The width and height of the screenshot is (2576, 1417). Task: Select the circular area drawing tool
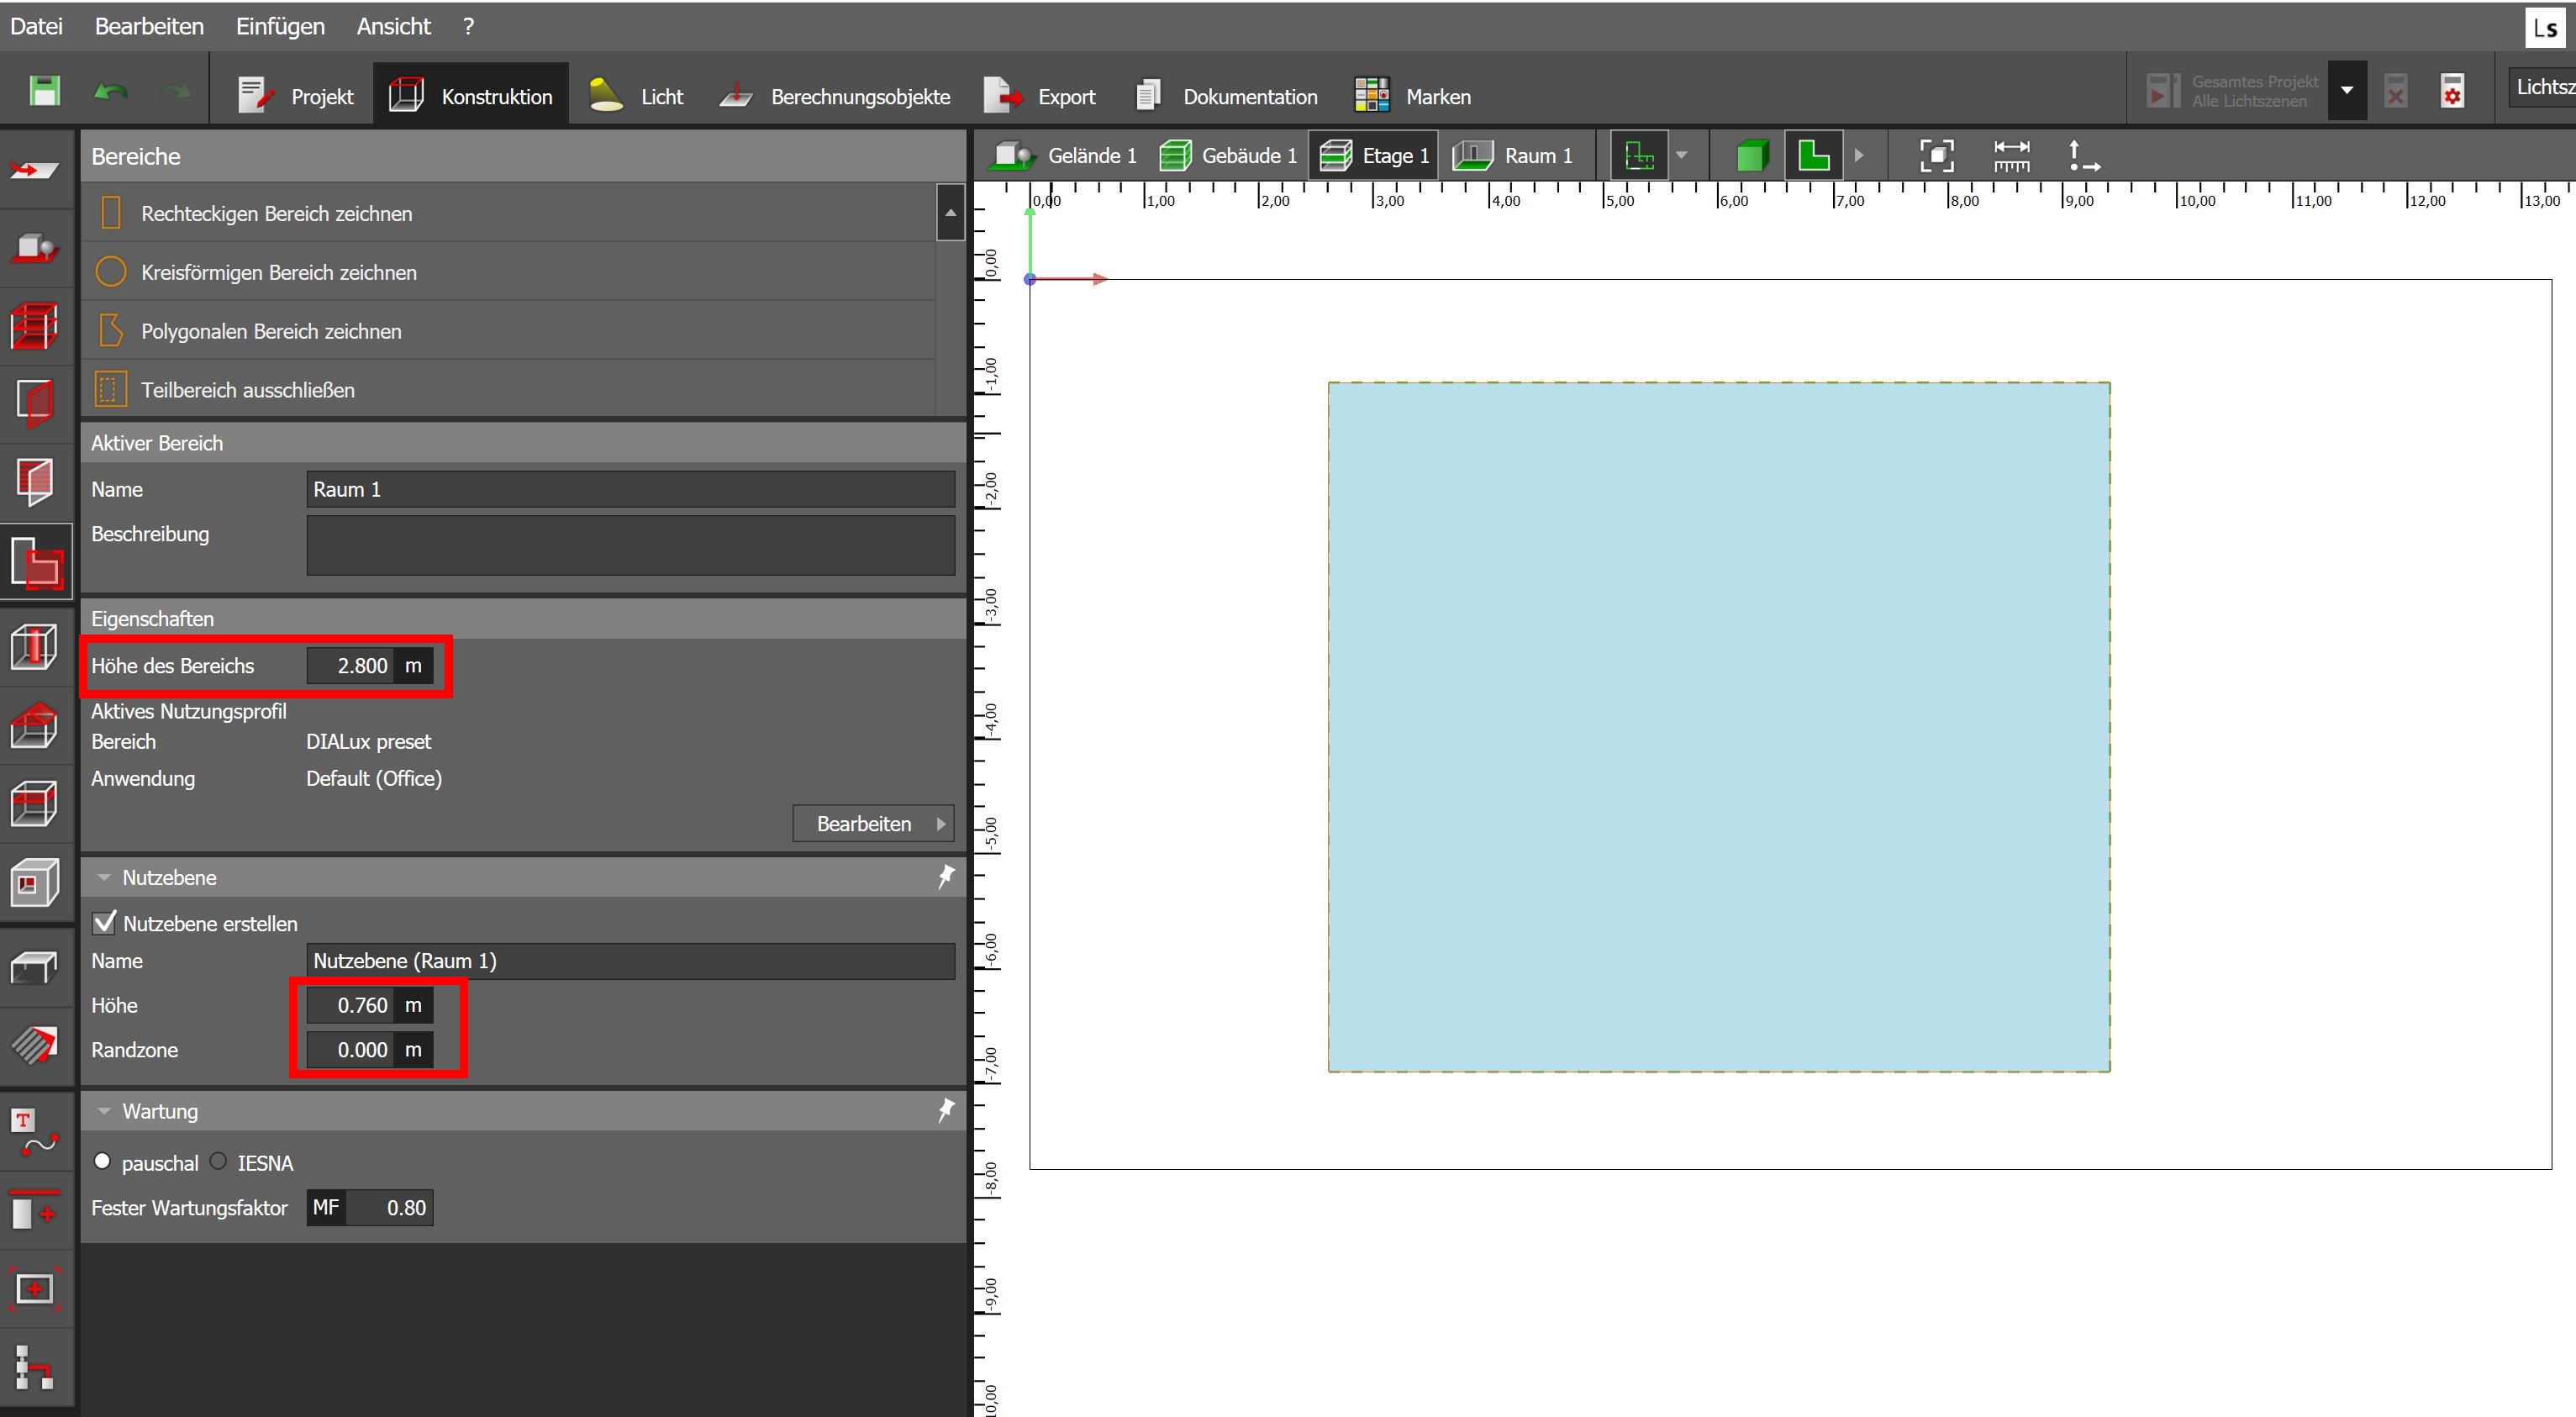pos(278,272)
